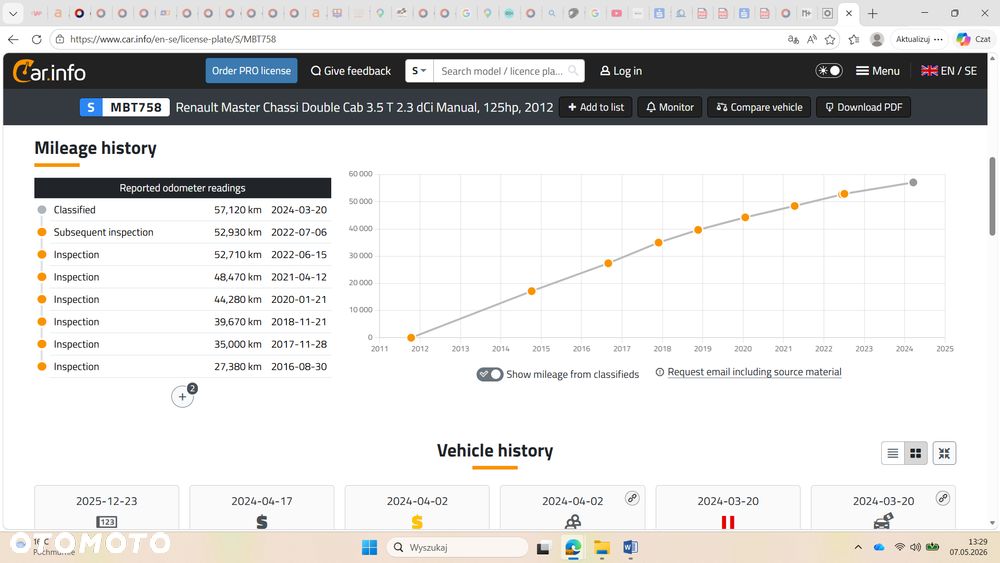Screen dimensions: 1000x563
Task: Toggle Show mileage from classifieds
Action: pos(490,374)
